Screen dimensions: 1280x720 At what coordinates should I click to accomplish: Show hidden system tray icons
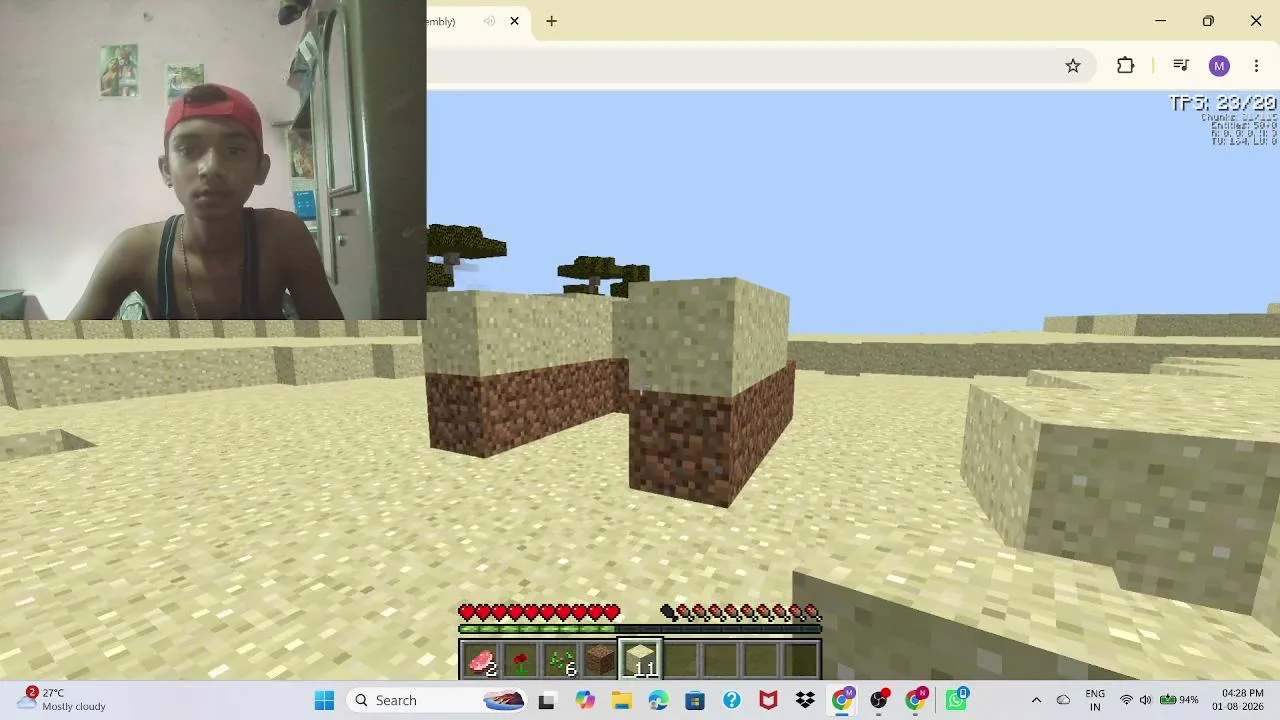(1036, 700)
